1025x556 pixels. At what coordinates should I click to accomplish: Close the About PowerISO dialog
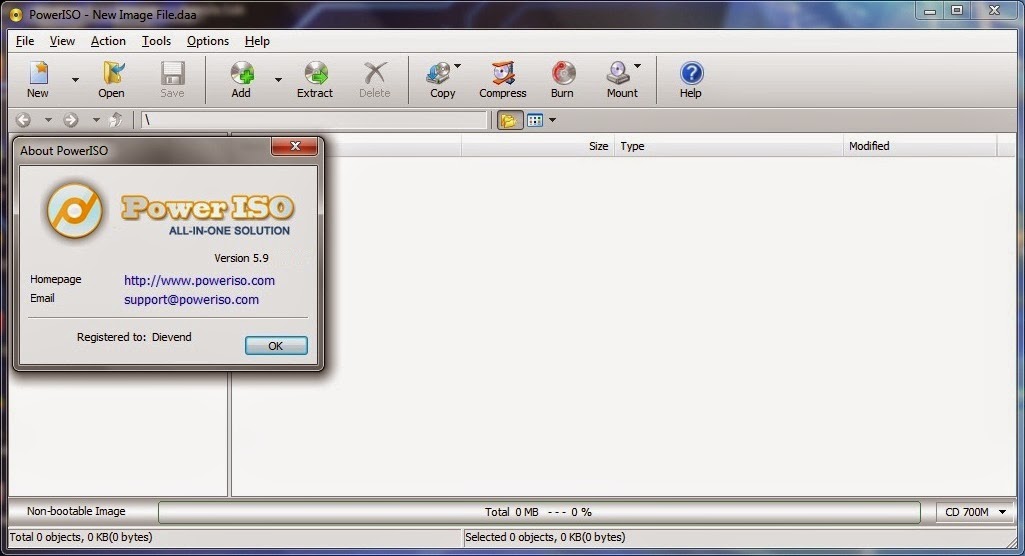click(x=295, y=146)
